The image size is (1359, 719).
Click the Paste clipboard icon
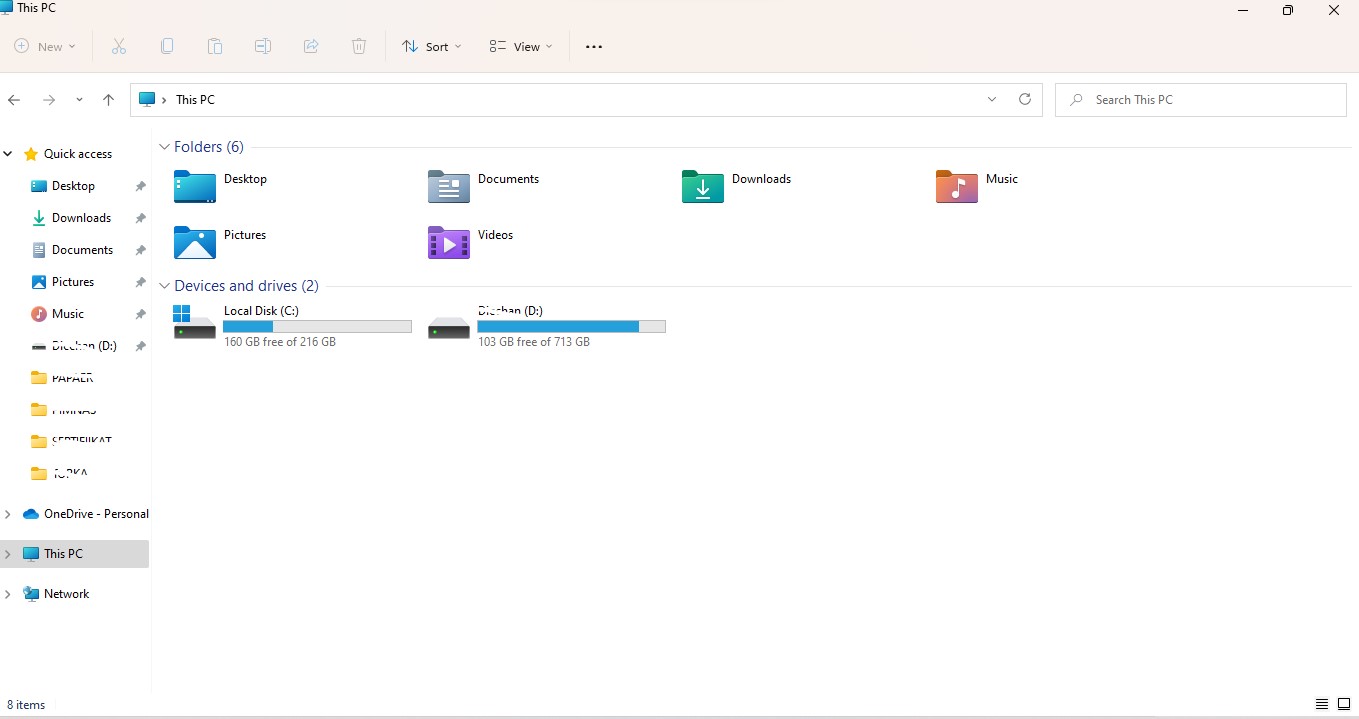click(215, 46)
